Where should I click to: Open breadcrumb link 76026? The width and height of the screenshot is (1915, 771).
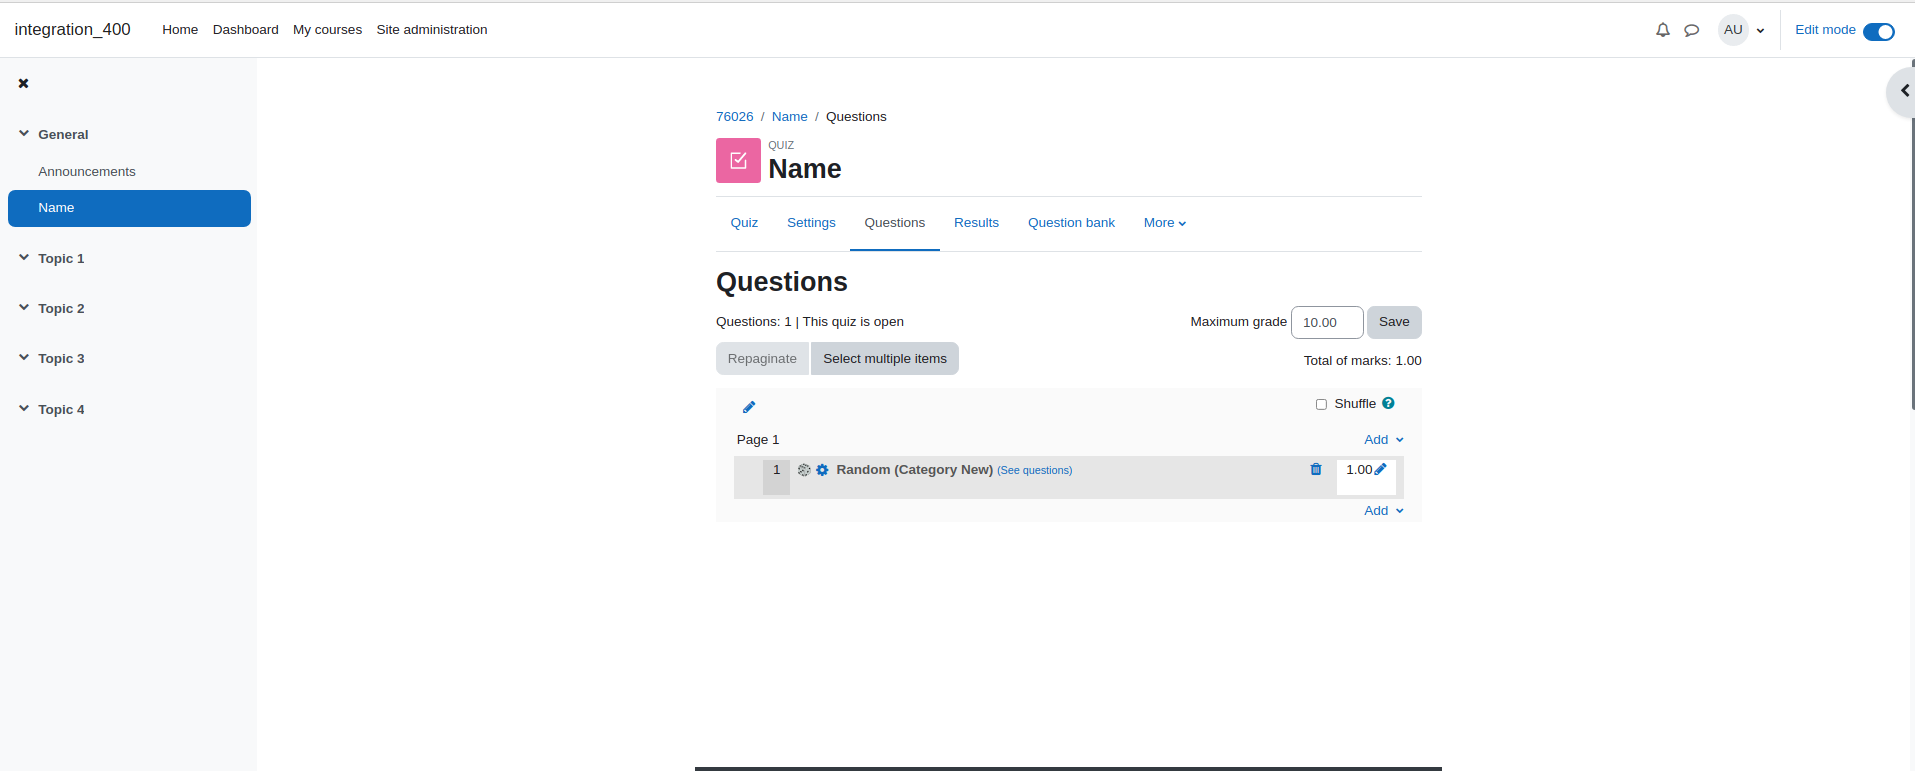(x=735, y=117)
